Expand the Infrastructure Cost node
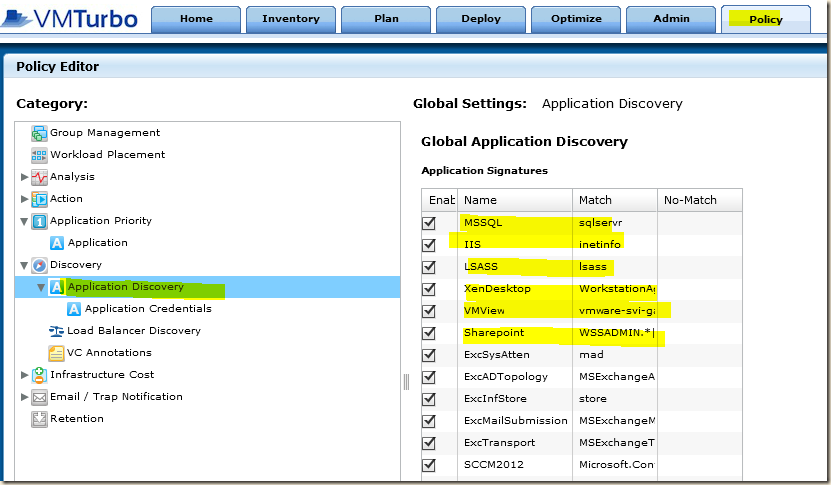 [24, 375]
